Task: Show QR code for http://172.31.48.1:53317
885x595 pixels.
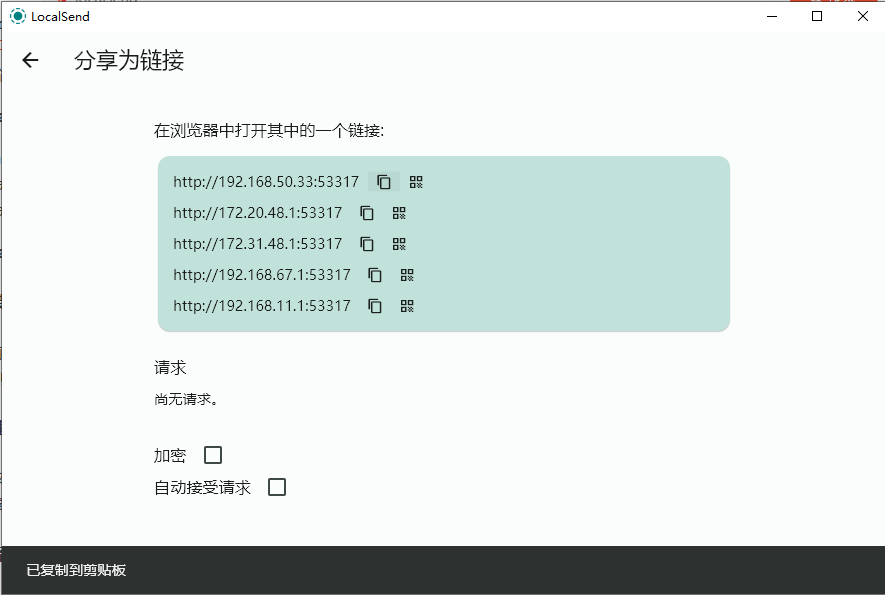Action: (x=398, y=243)
